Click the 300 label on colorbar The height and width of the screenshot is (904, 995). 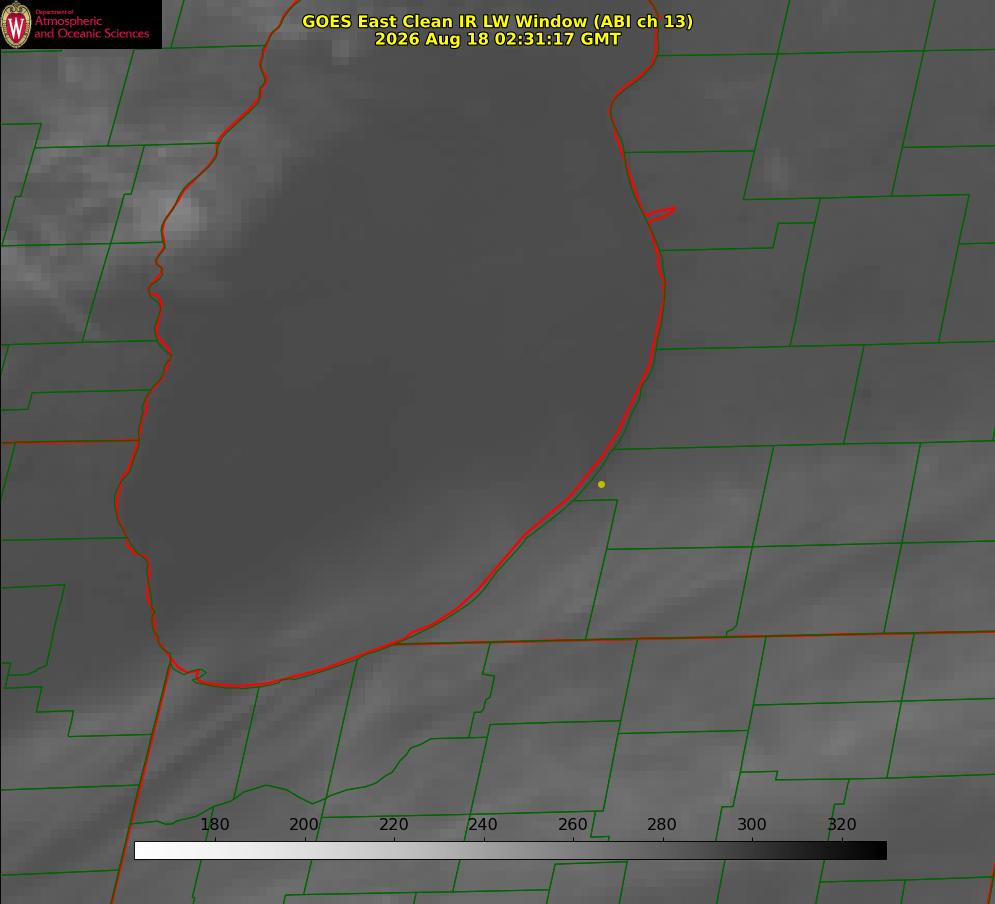pyautogui.click(x=752, y=824)
